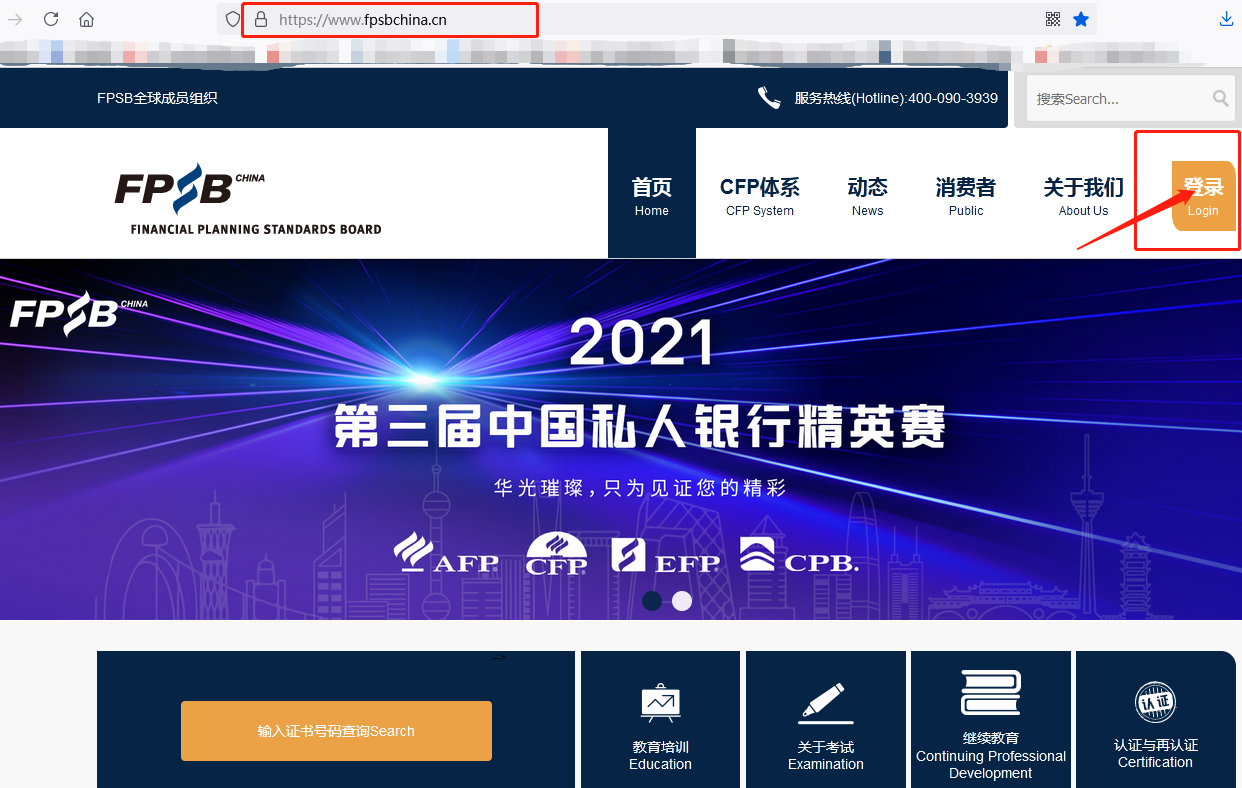Screen dimensions: 1242x788
Task: Click the QR code icon in address bar
Action: point(1052,19)
